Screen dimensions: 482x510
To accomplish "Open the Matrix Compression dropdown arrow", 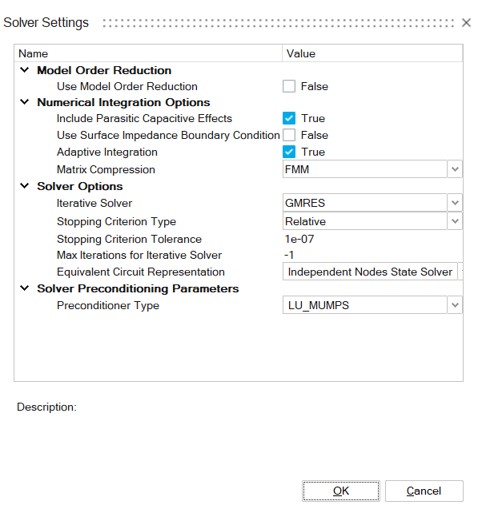I will coord(455,169).
